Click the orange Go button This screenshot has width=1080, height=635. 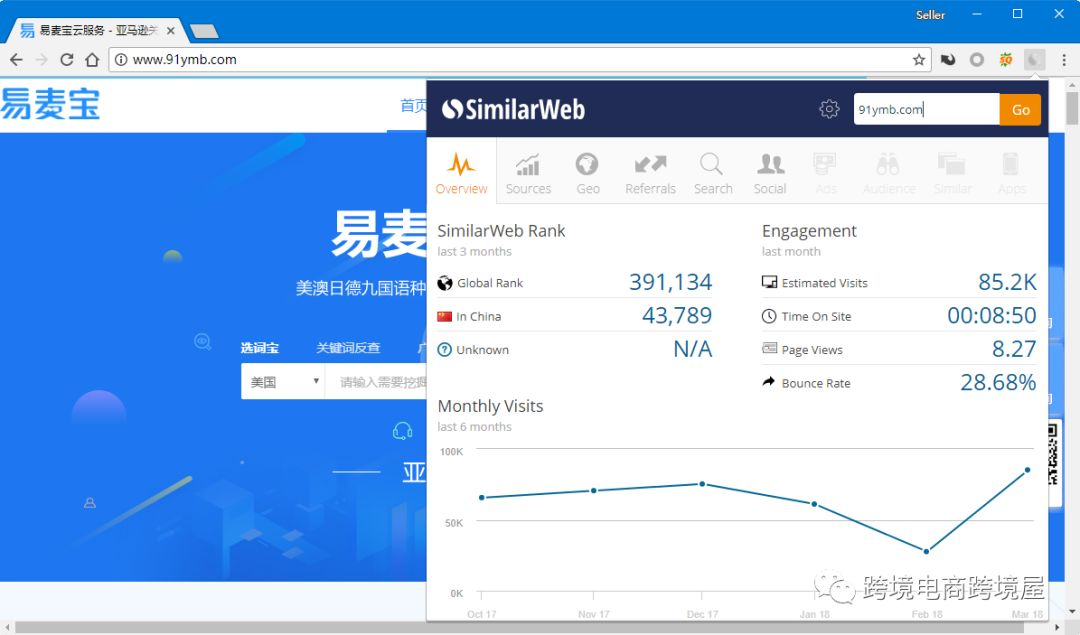[x=1020, y=110]
